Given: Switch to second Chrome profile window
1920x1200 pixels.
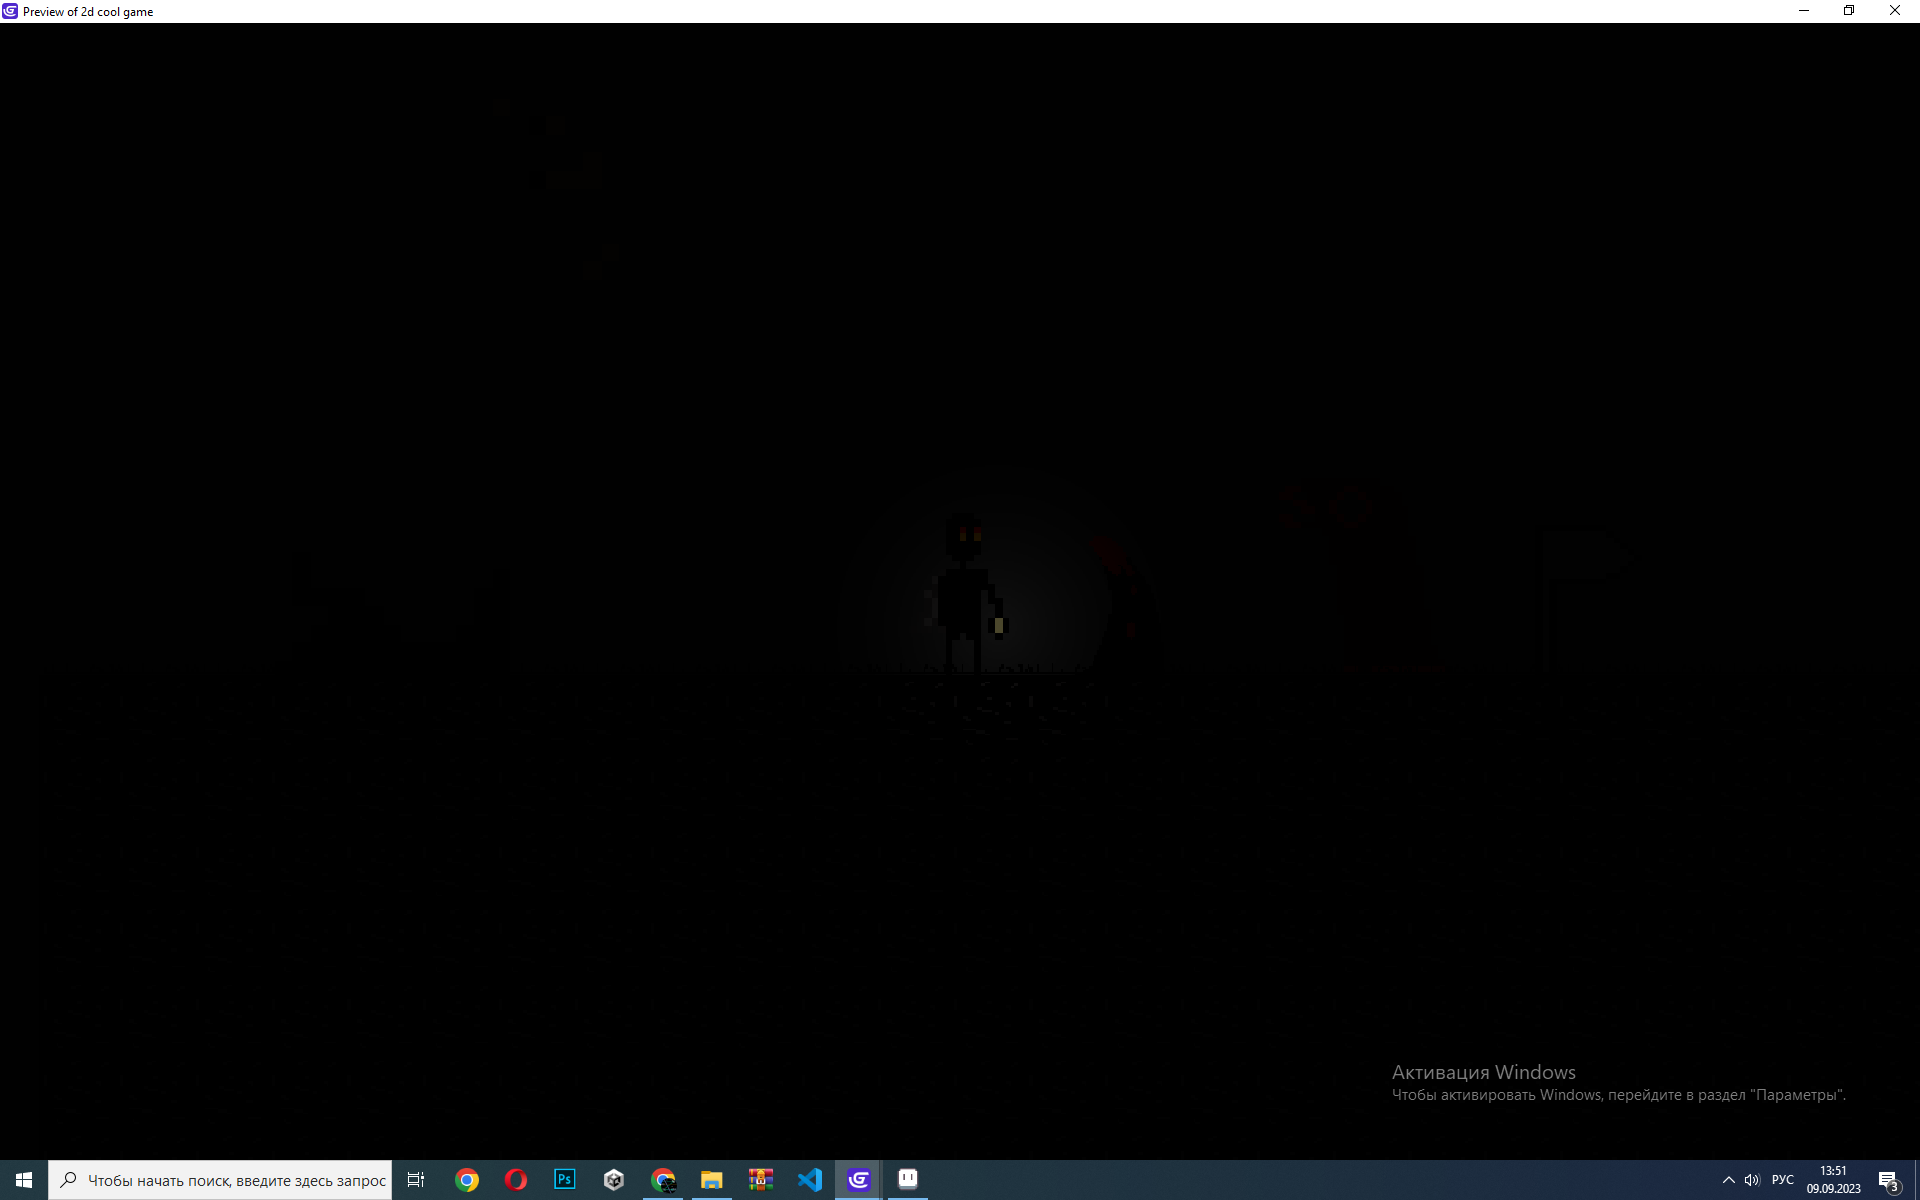Looking at the screenshot, I should 663,1180.
